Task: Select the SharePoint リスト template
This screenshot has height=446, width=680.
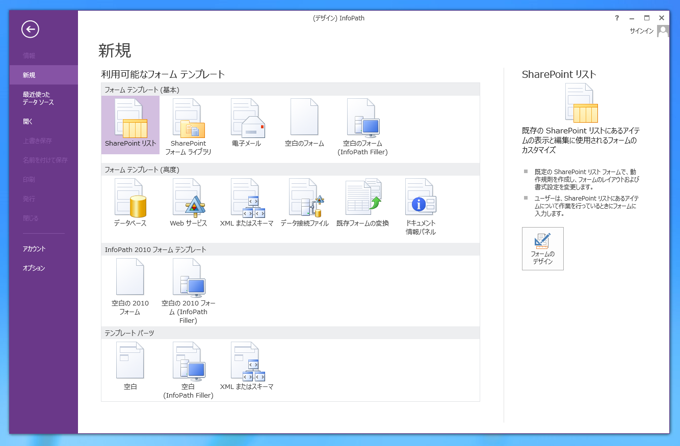Action: coord(130,125)
